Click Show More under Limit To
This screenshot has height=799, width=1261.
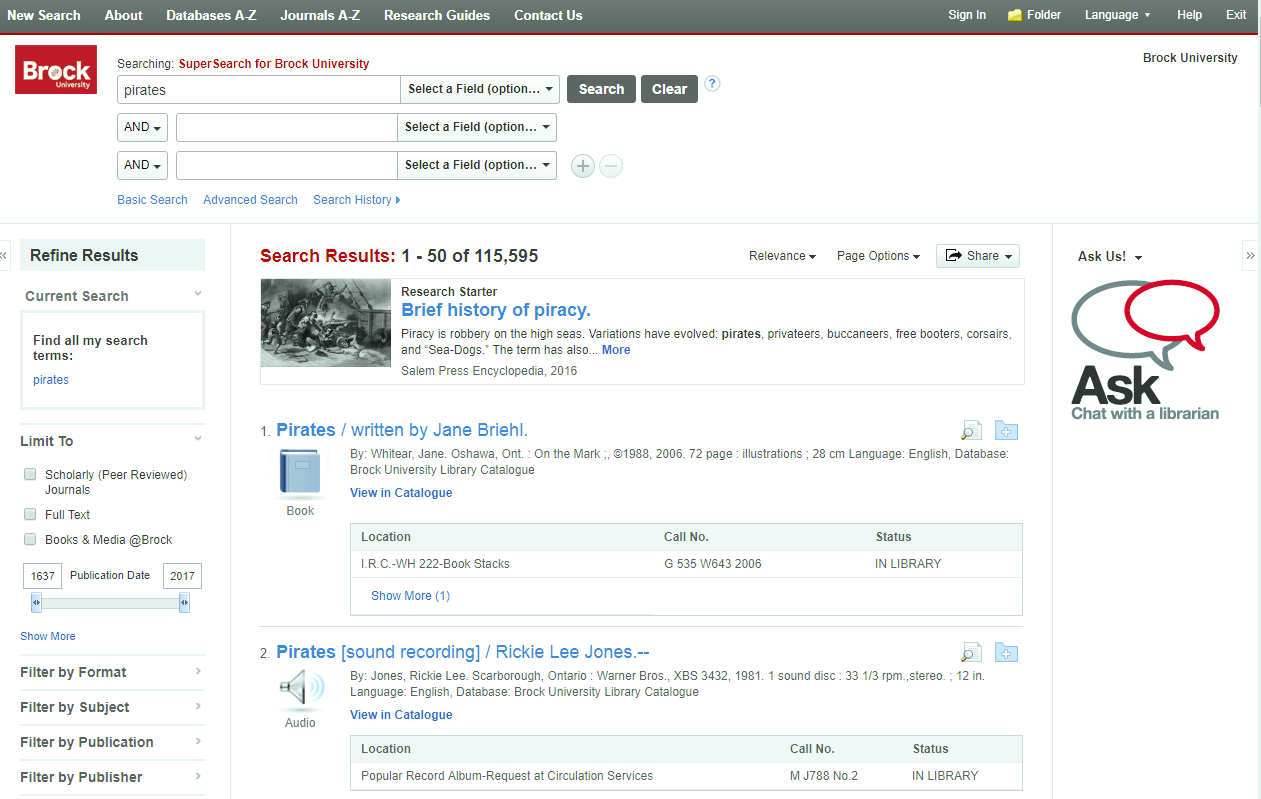(x=48, y=636)
